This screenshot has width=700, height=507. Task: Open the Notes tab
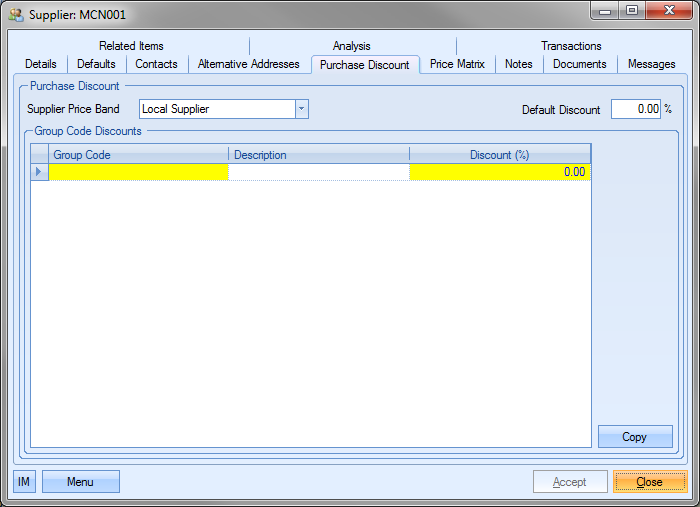[519, 64]
